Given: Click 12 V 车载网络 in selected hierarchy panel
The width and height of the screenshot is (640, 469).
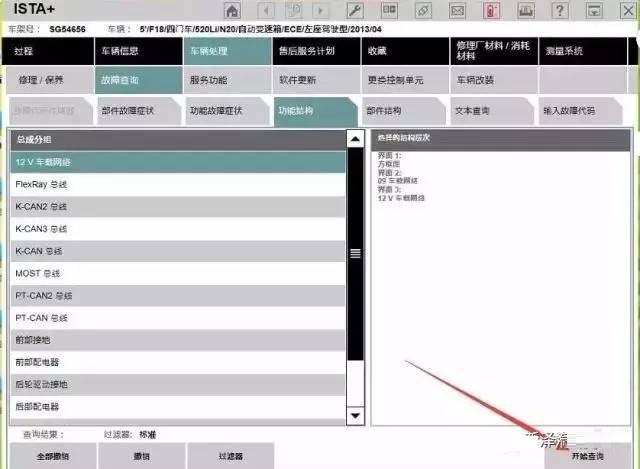Looking at the screenshot, I should [x=401, y=198].
